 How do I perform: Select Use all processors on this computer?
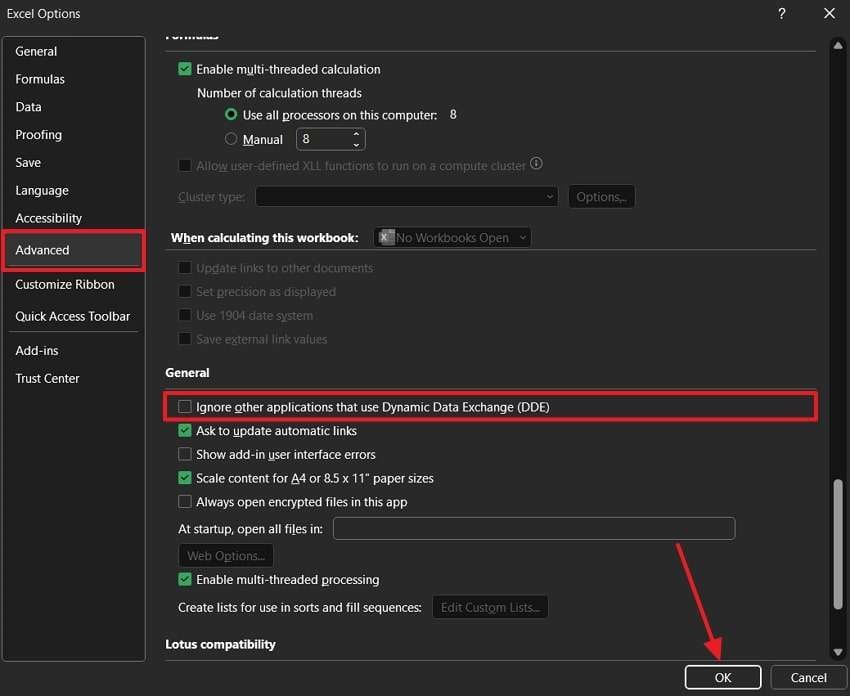231,114
